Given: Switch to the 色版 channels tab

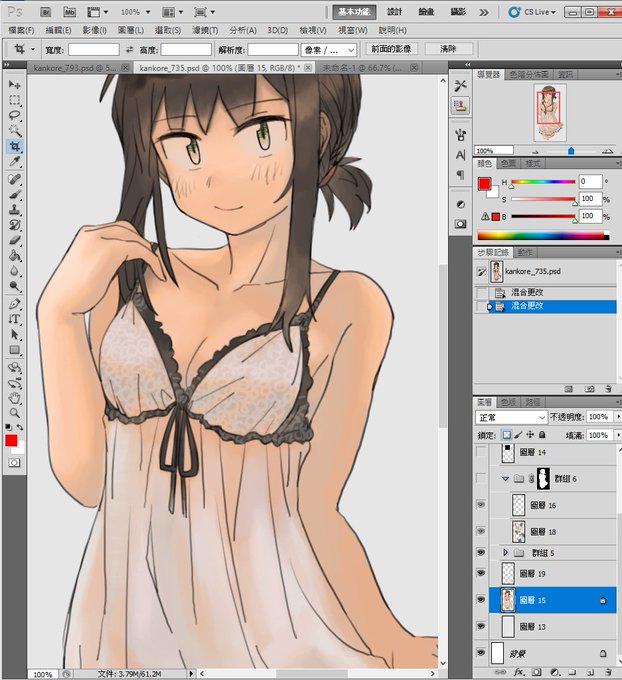Looking at the screenshot, I should click(x=508, y=402).
